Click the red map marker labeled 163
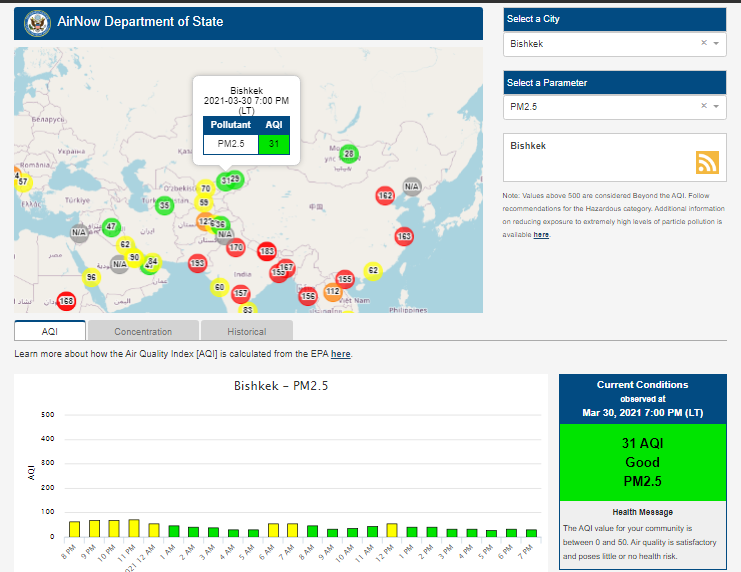This screenshot has height=572, width=741. [404, 237]
